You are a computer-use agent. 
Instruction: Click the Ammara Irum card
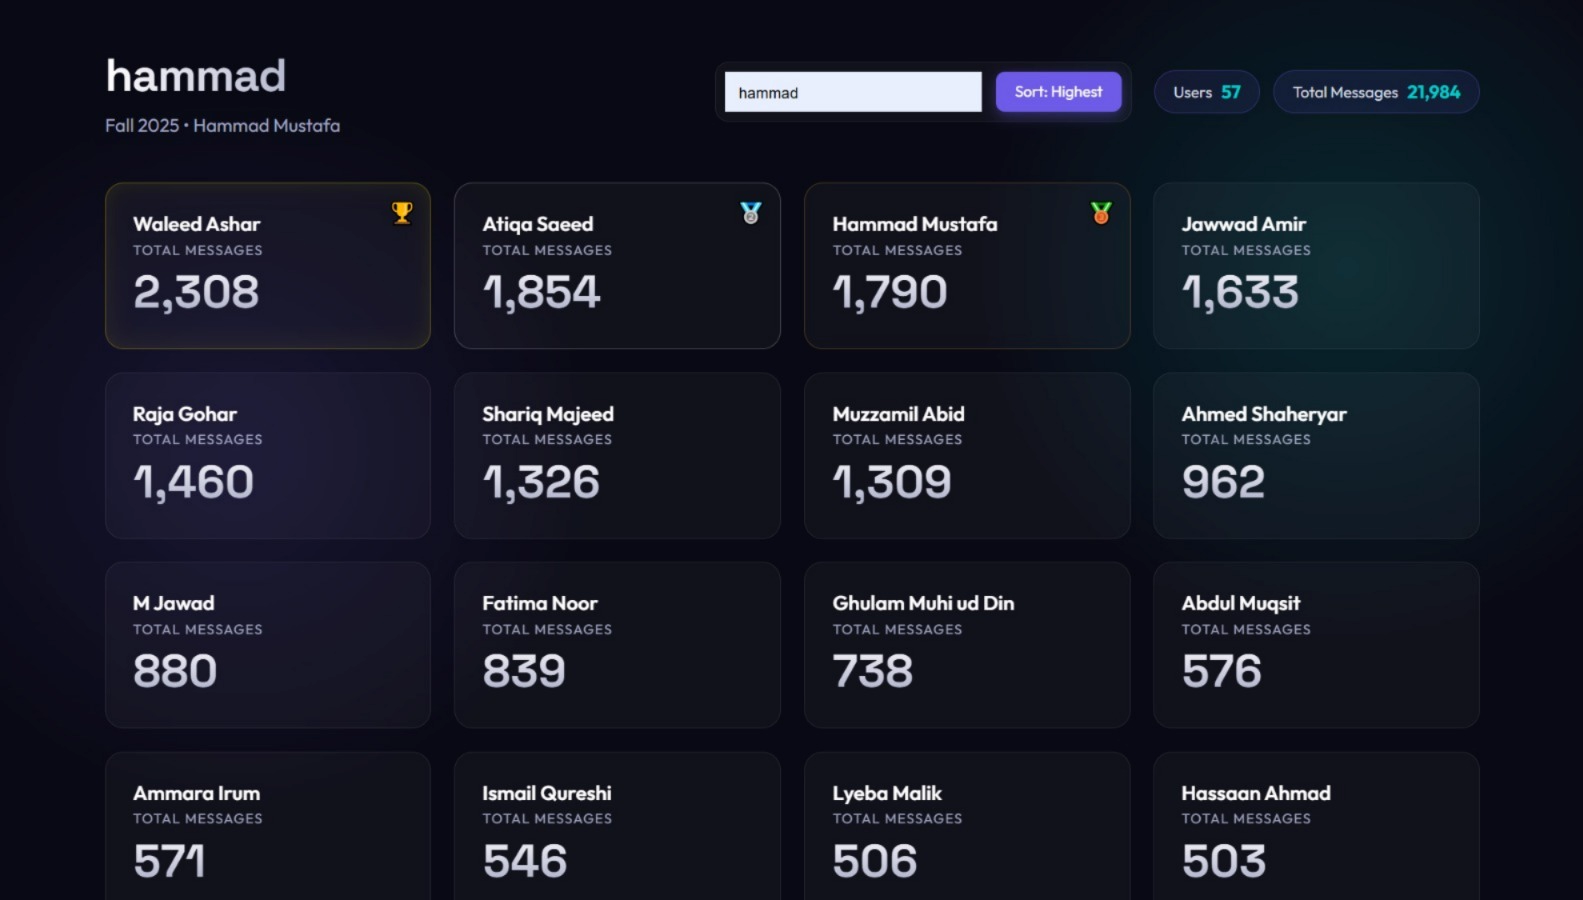pos(267,828)
